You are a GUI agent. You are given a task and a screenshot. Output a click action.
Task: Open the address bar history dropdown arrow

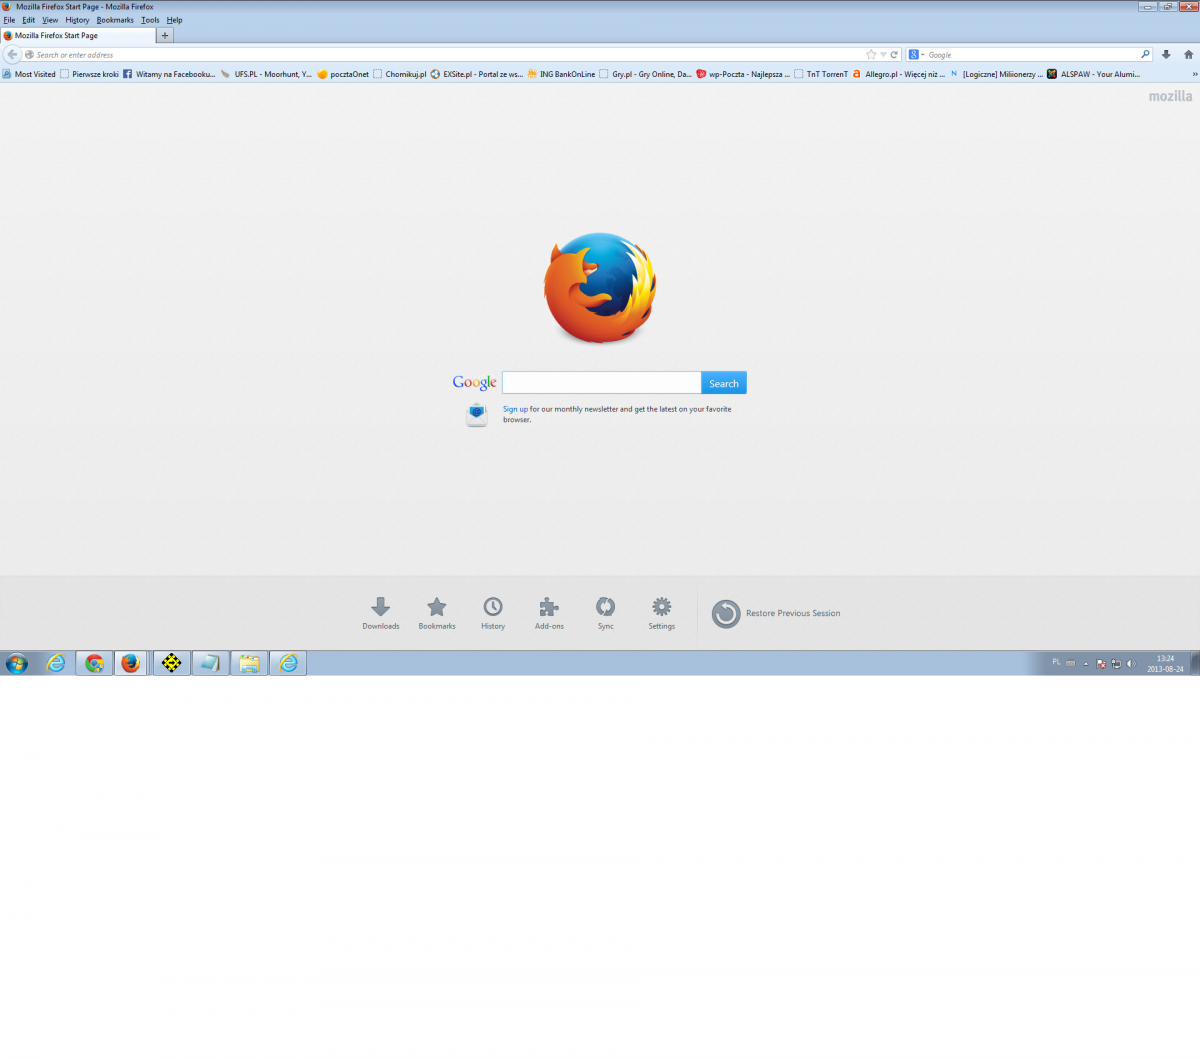(884, 55)
